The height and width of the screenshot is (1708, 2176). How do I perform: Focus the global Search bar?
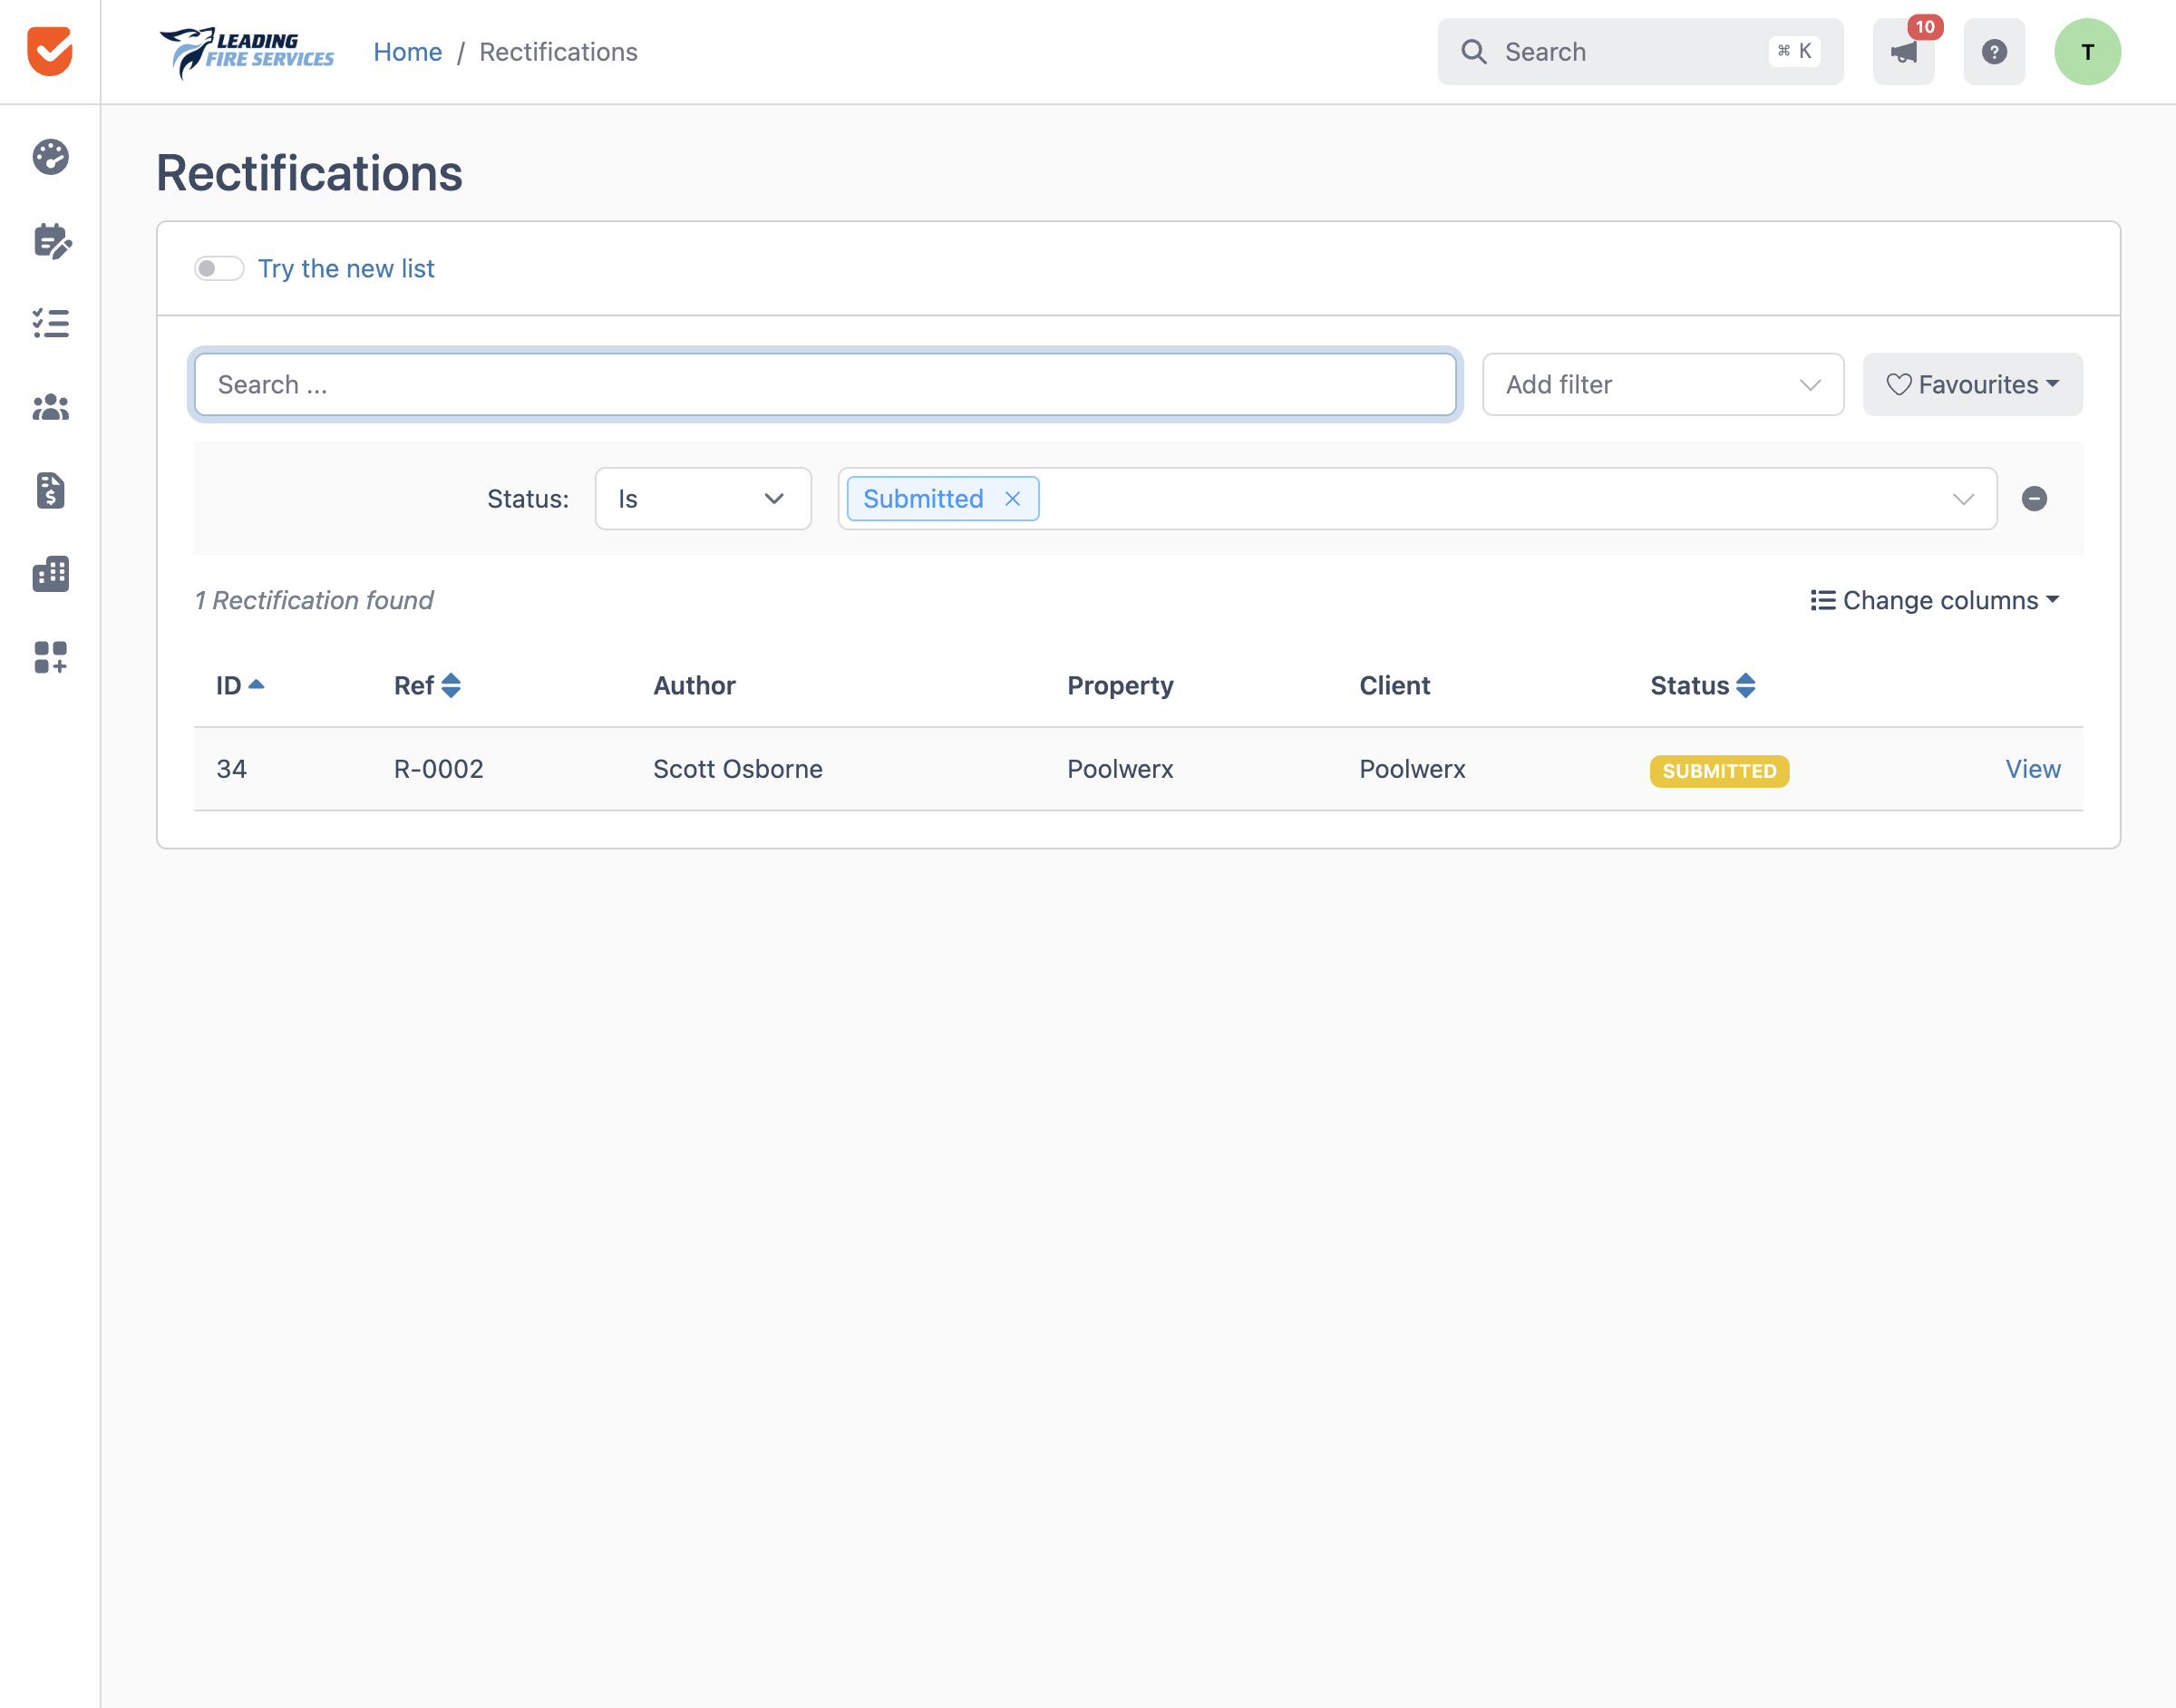pyautogui.click(x=1639, y=52)
